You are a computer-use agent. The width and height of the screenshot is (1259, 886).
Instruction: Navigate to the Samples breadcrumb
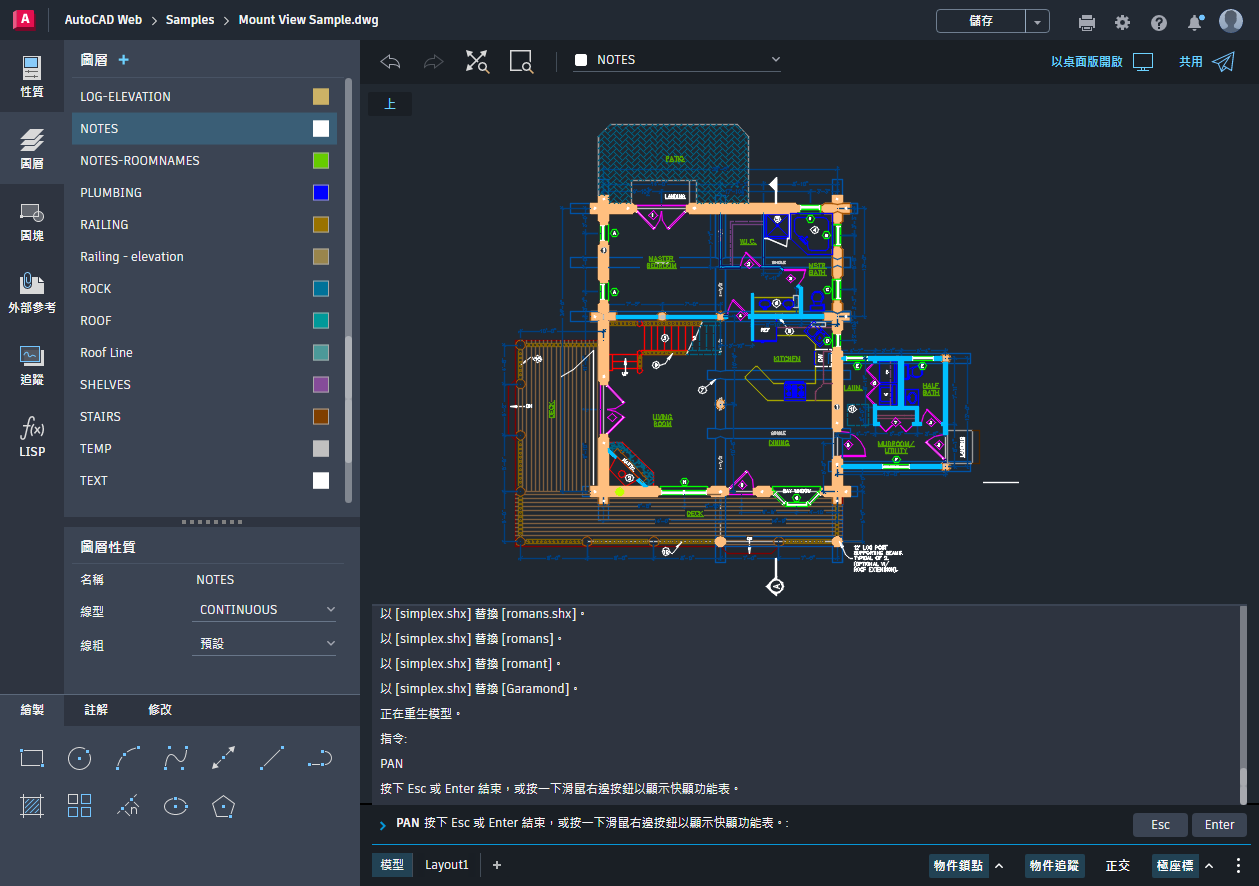(x=190, y=20)
